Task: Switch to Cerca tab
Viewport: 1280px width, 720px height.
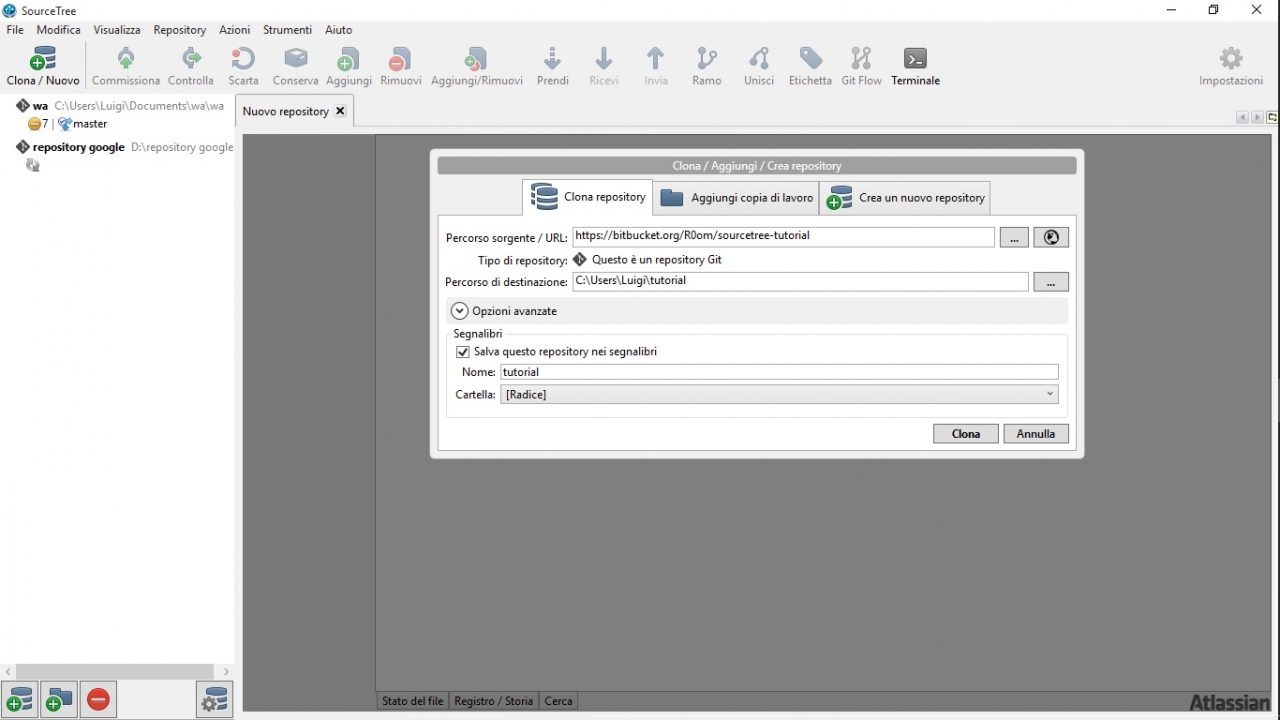Action: point(558,701)
